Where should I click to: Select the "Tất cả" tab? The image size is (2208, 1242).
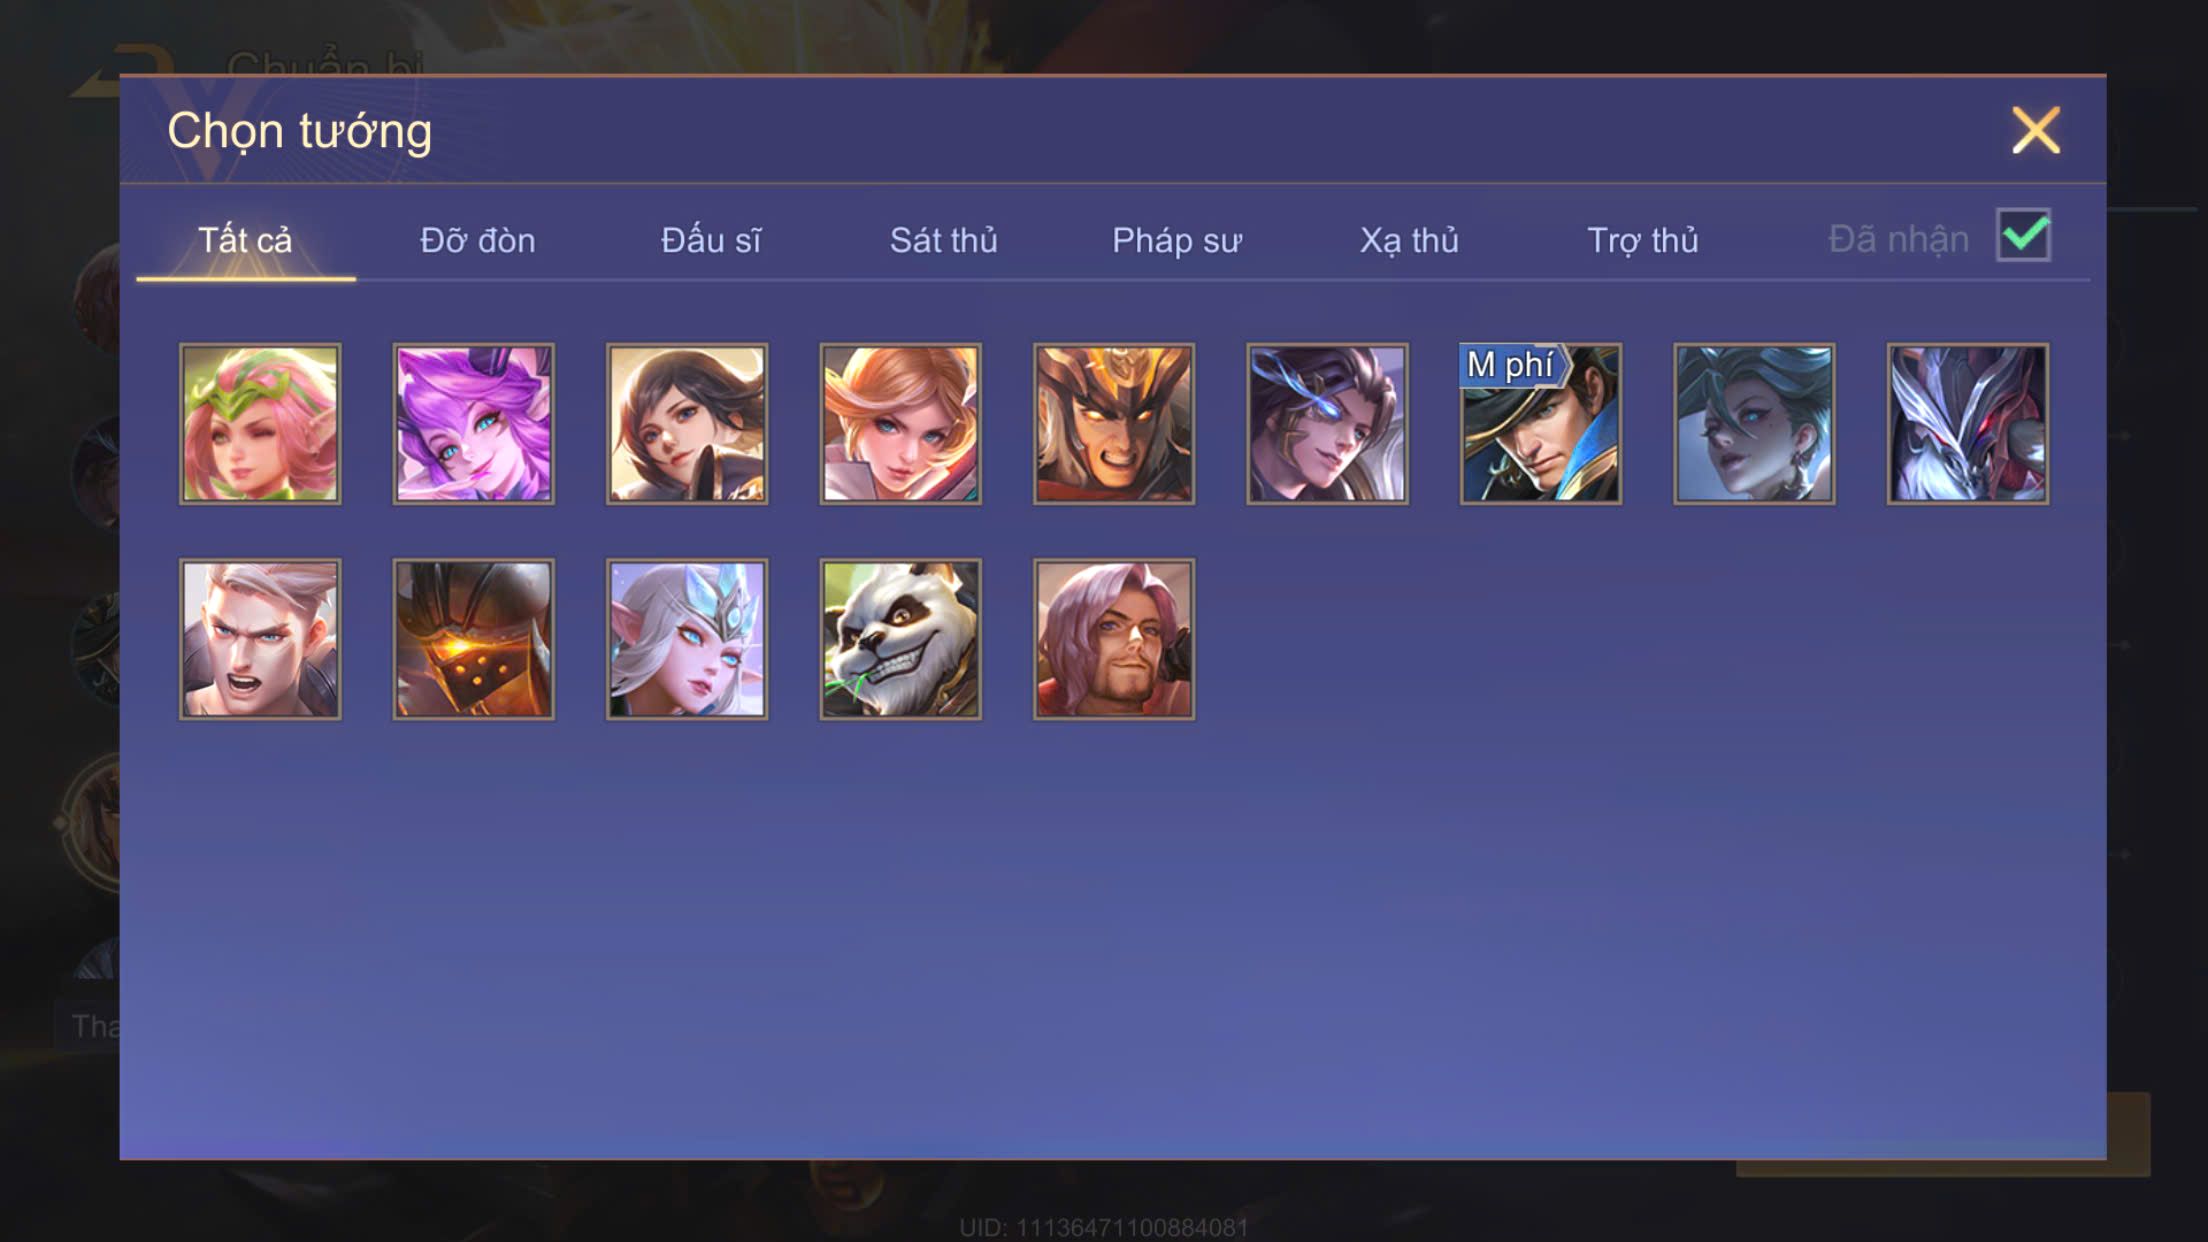245,241
